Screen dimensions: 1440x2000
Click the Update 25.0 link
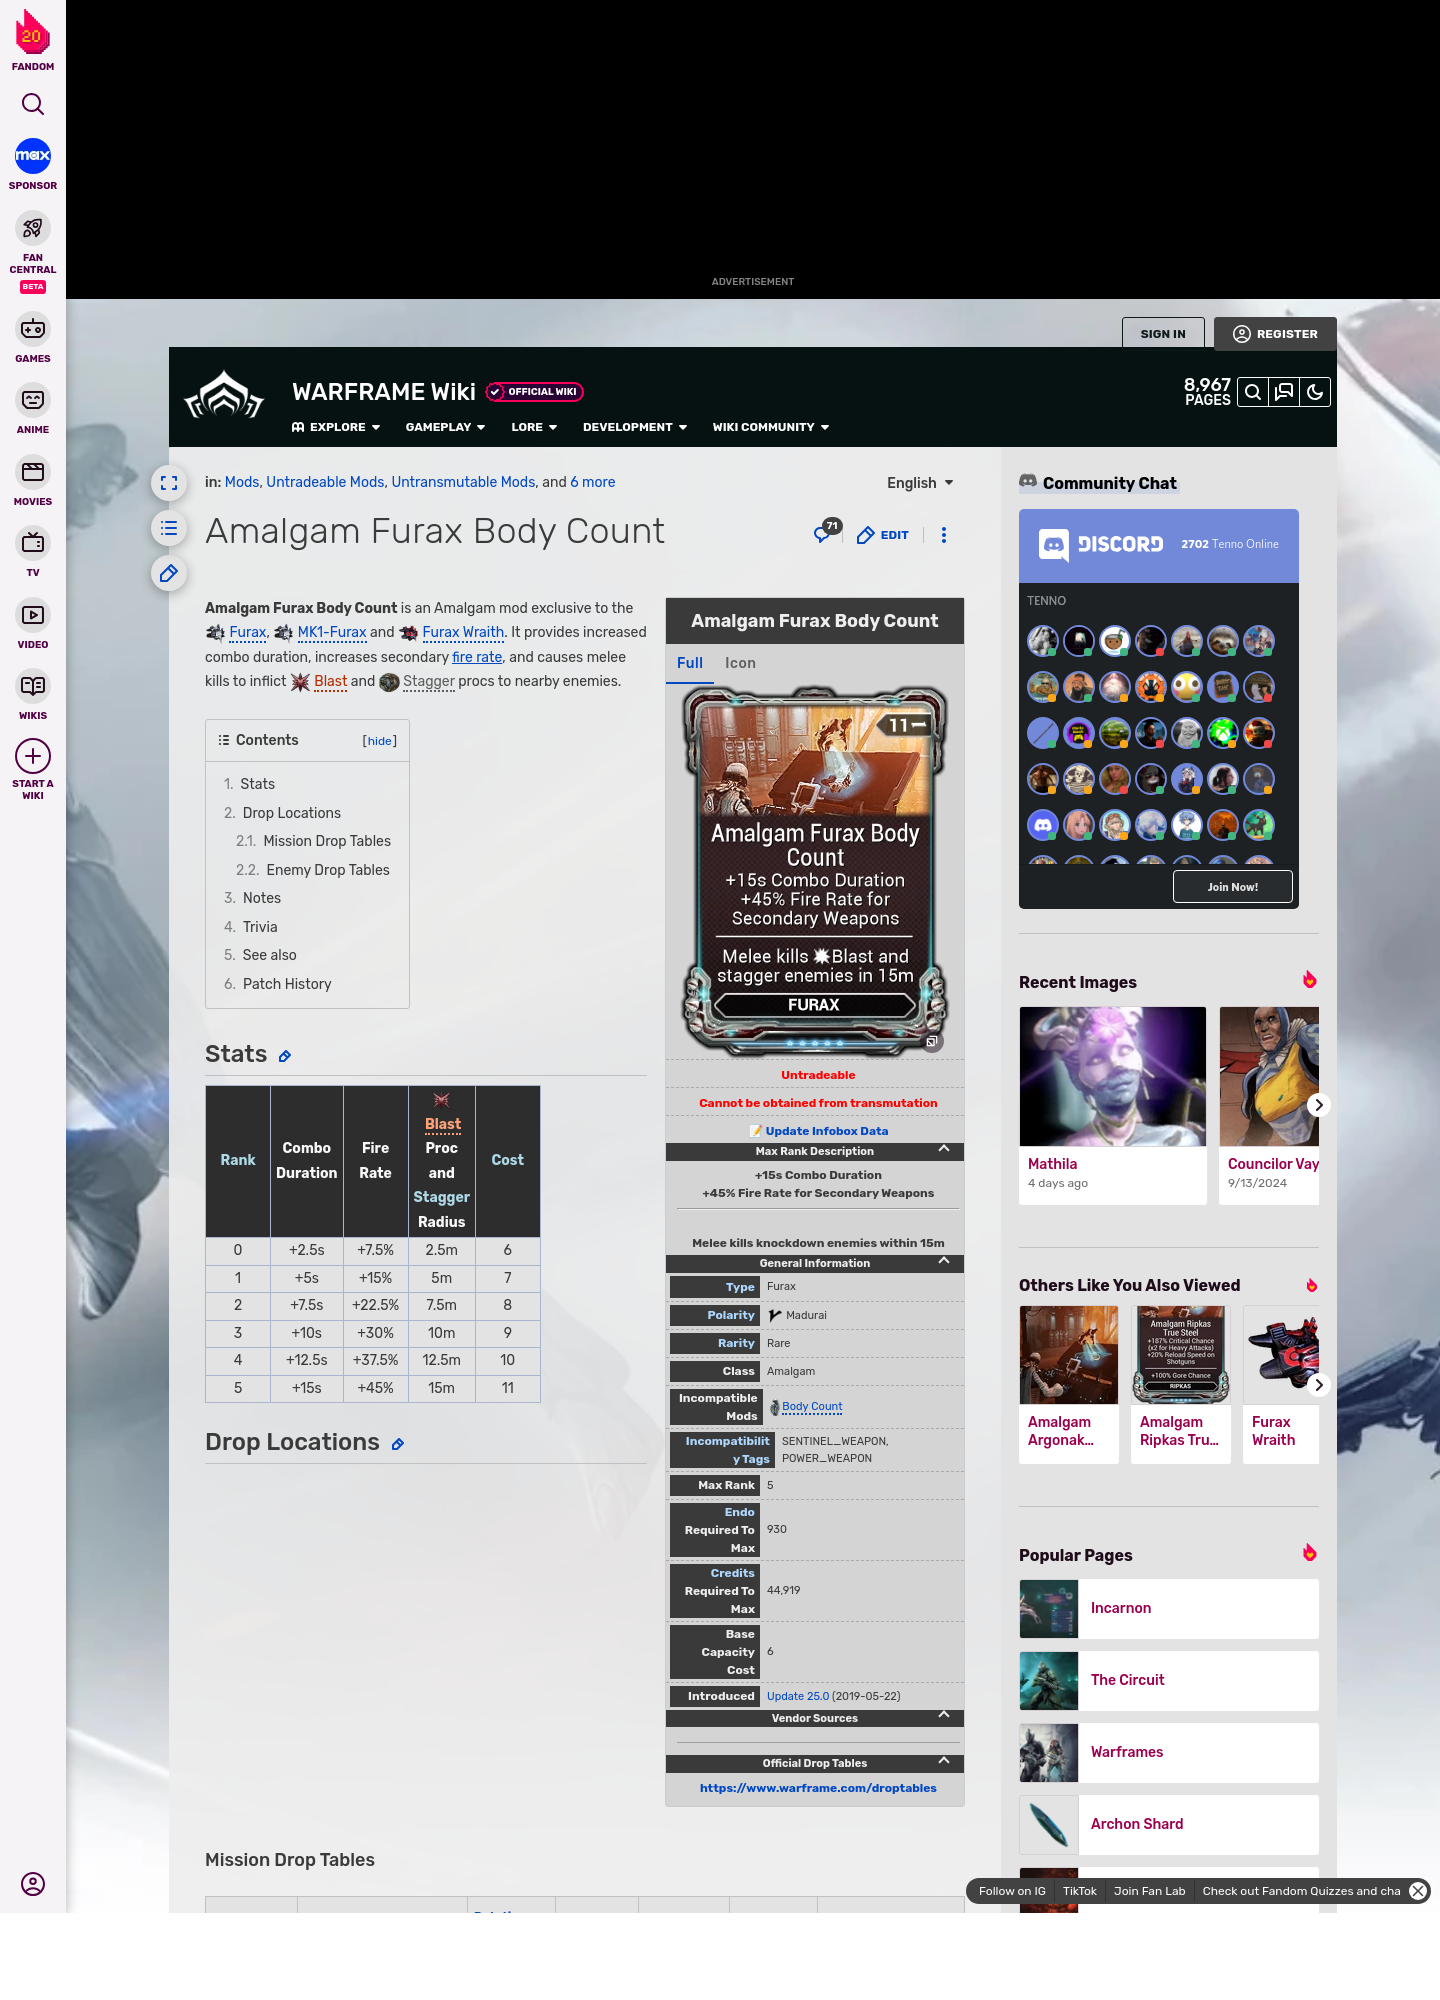click(x=798, y=1696)
